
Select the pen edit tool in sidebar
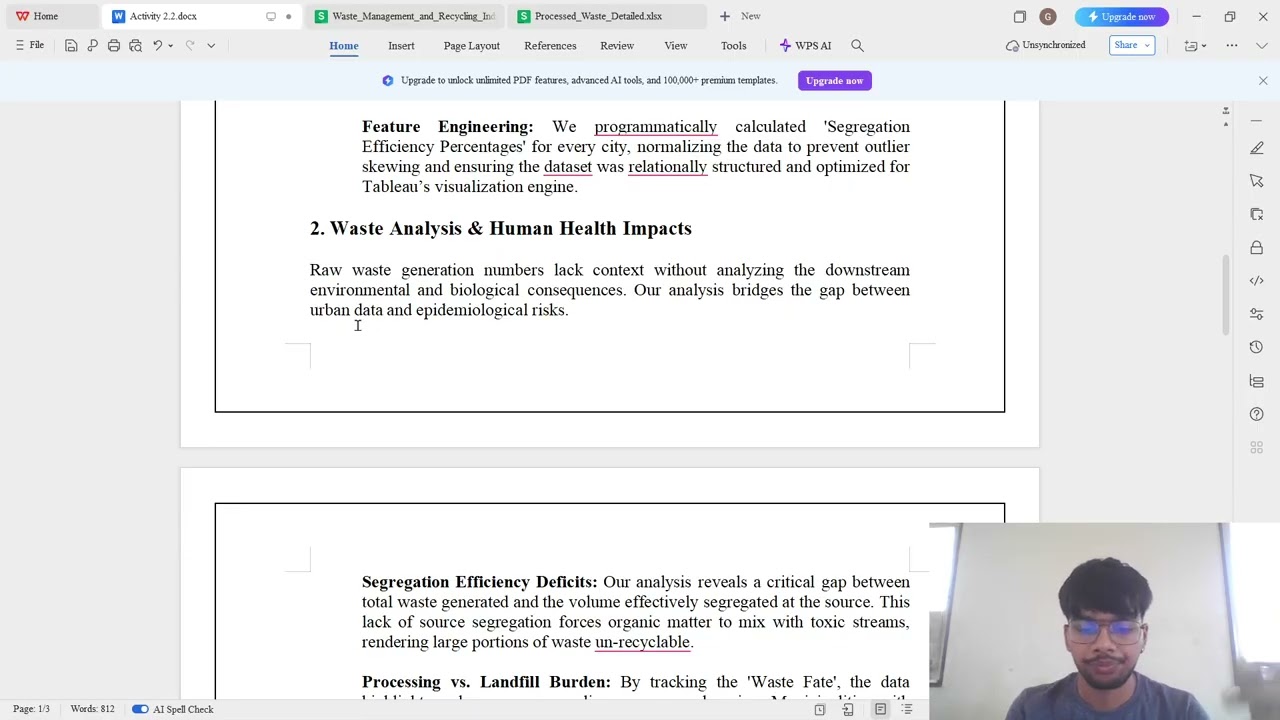(1257, 148)
